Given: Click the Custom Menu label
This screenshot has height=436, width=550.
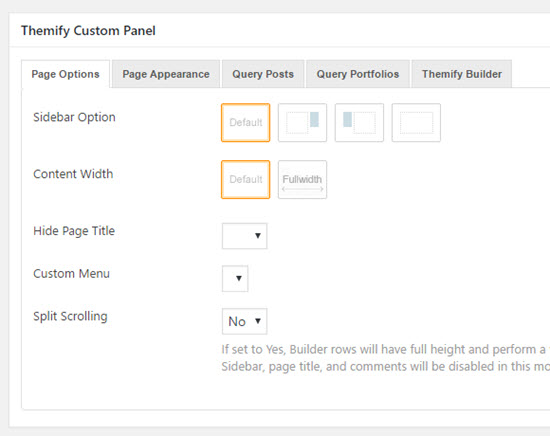Looking at the screenshot, I should (72, 274).
